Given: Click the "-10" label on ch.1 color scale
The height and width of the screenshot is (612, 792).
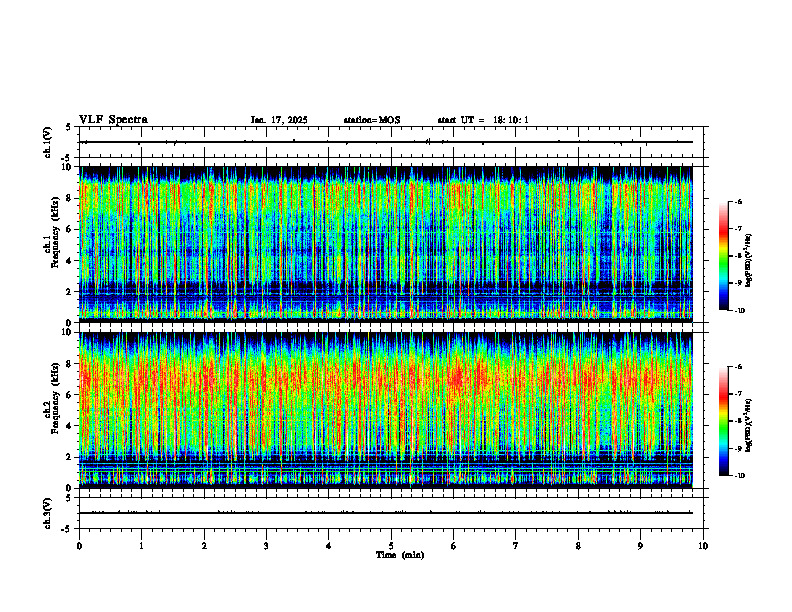Looking at the screenshot, I should [x=740, y=311].
